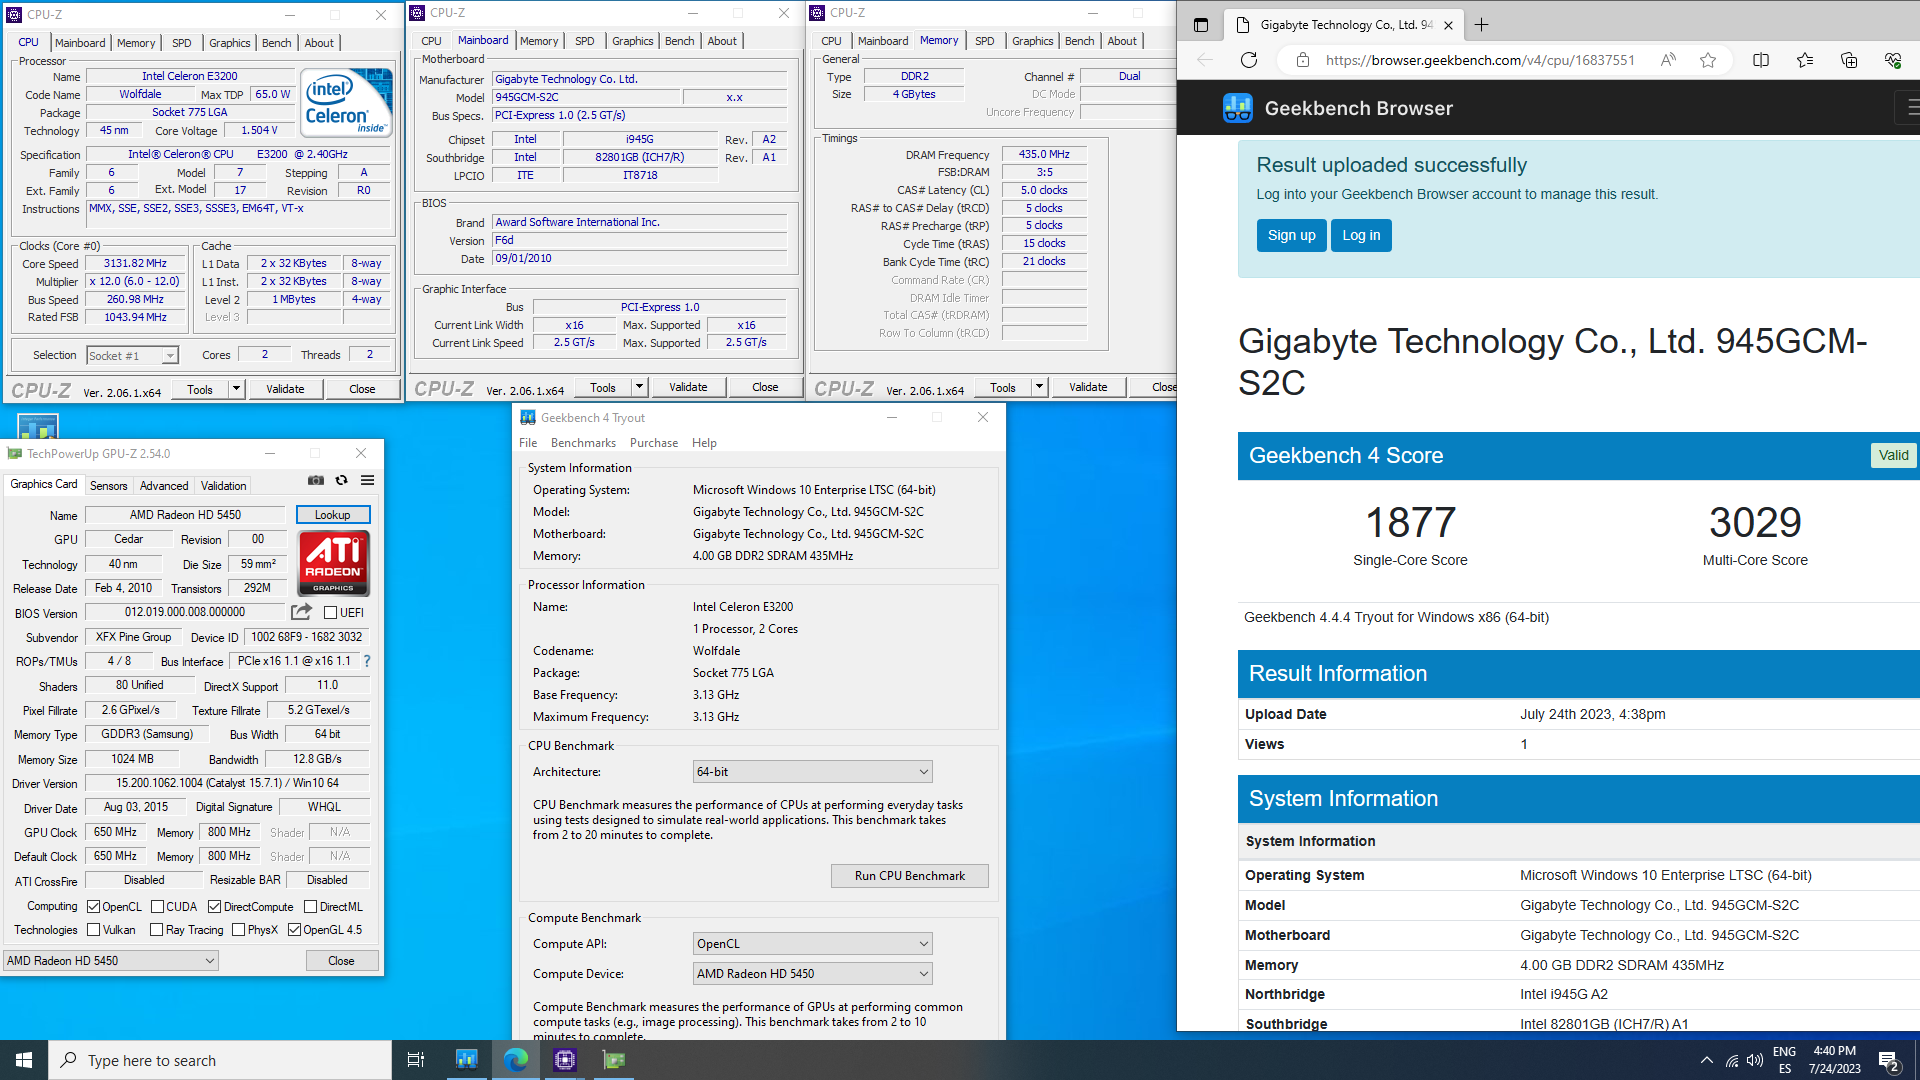Click Validate in the CPU-Z CPU window

285,389
